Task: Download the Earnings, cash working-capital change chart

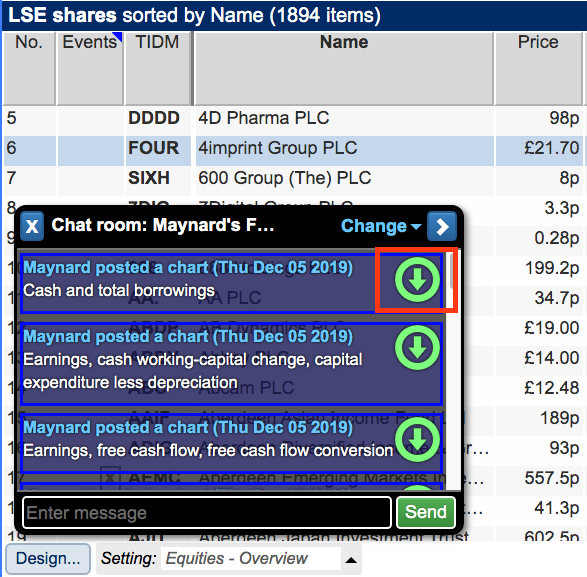Action: pyautogui.click(x=417, y=347)
